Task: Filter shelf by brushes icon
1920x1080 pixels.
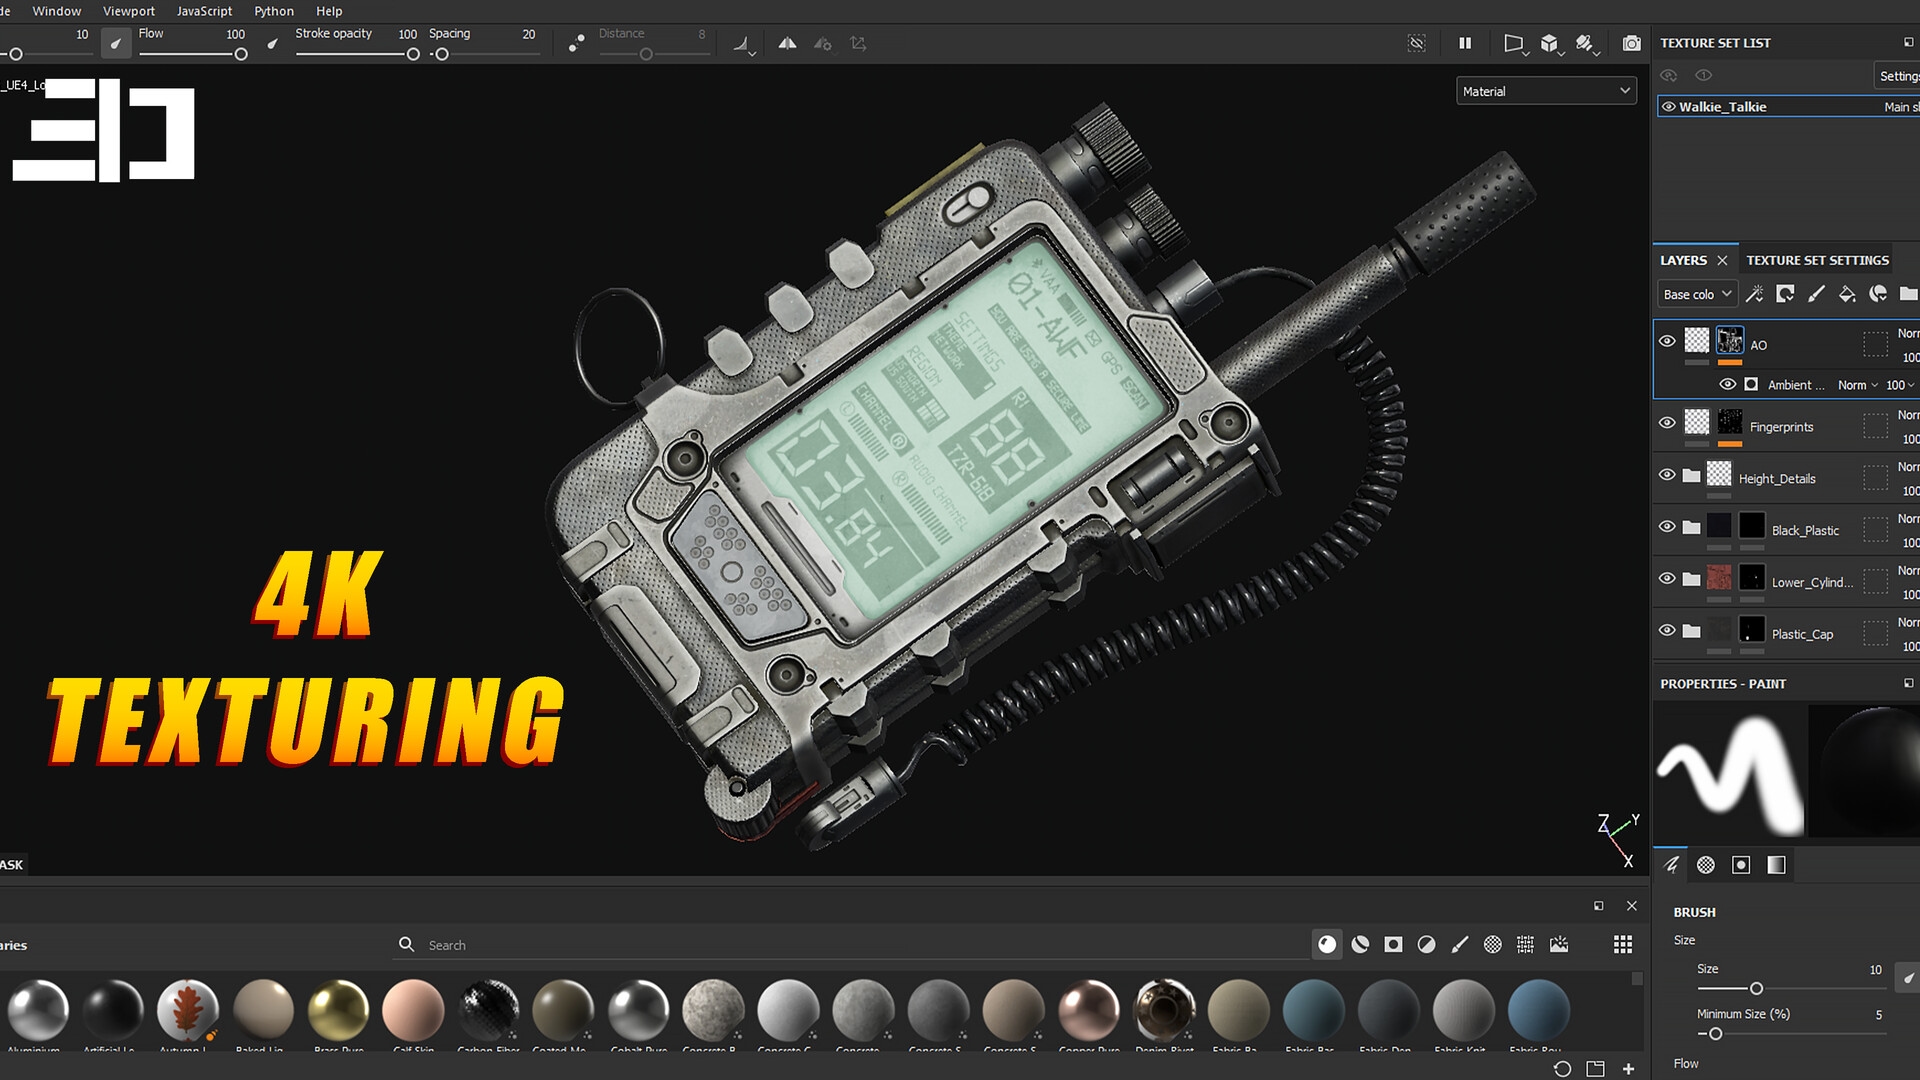Action: [1460, 945]
